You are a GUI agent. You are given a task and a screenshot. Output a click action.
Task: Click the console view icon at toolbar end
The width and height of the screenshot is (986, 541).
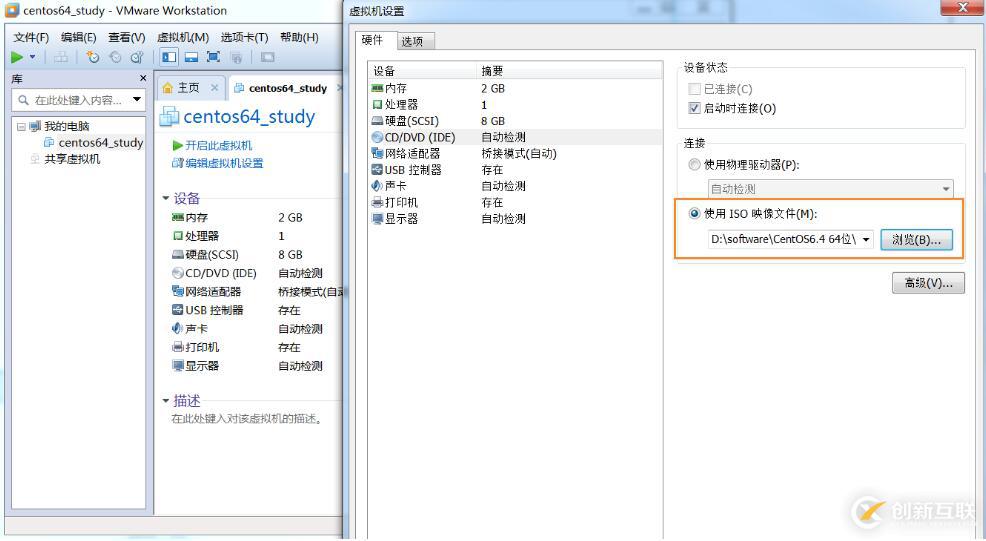[x=267, y=57]
